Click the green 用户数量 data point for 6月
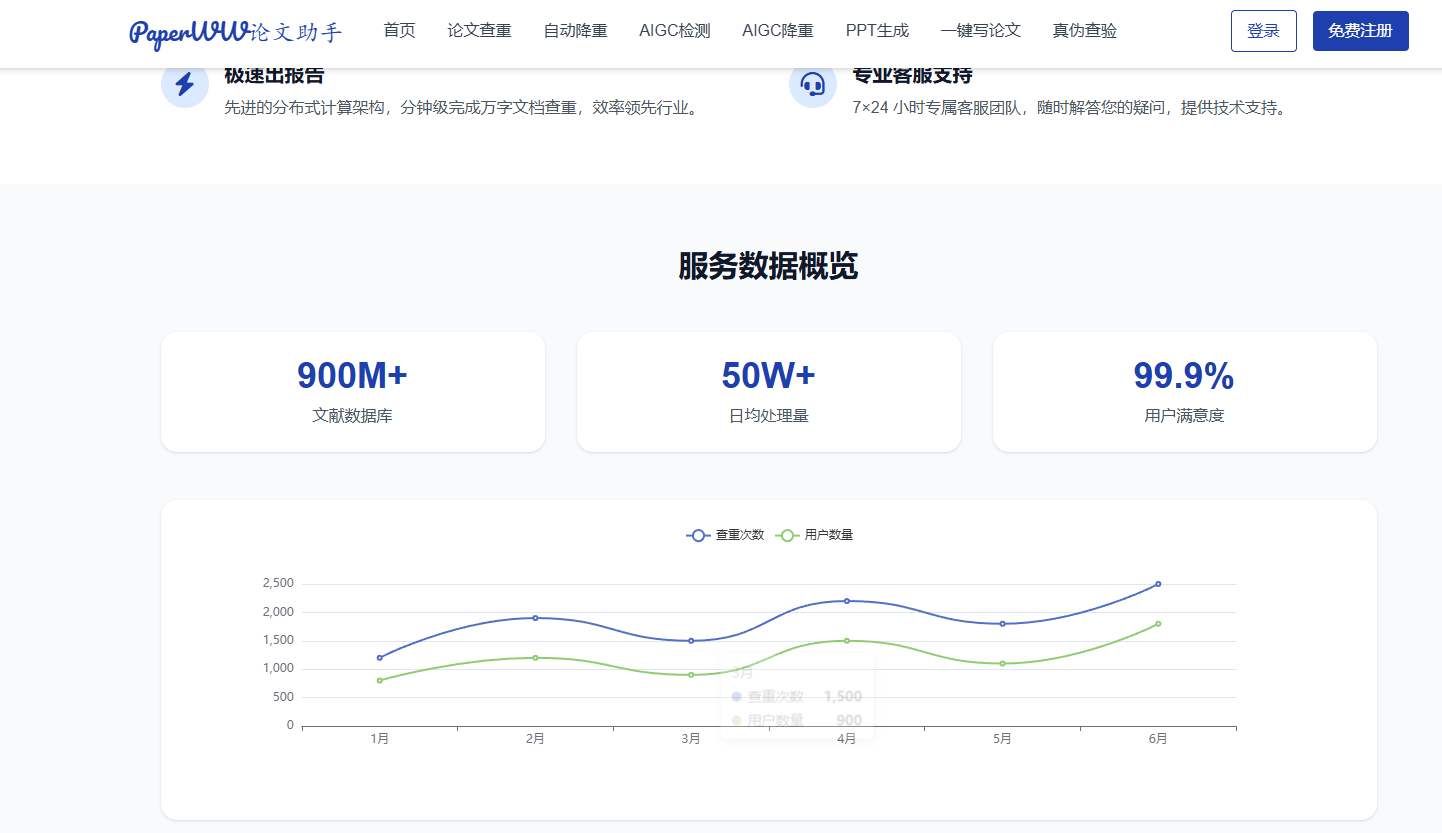 coord(1158,623)
